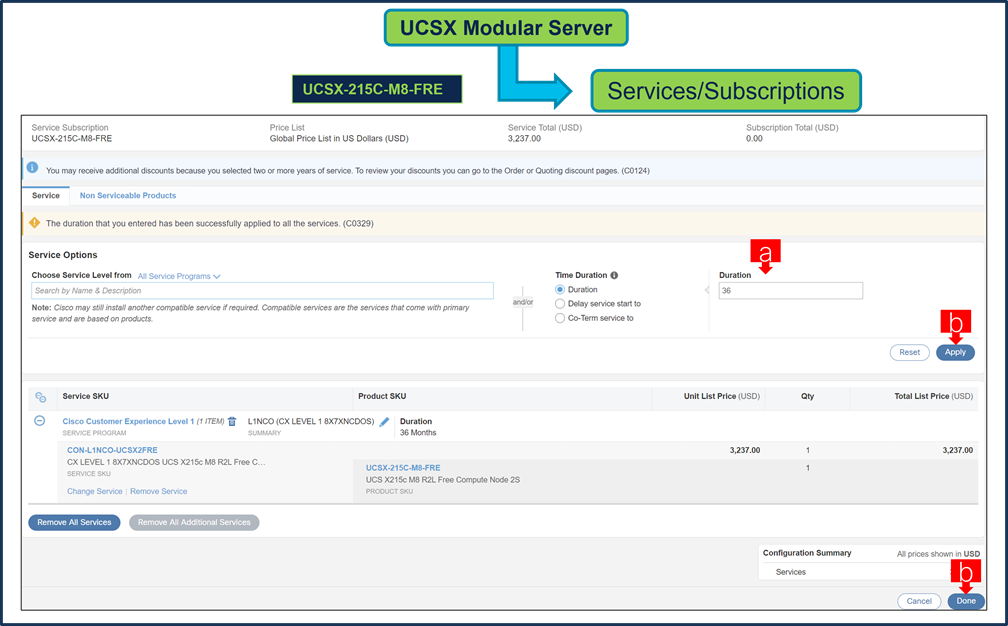Click the Search by Name & Description field
Image resolution: width=1008 pixels, height=626 pixels.
click(262, 291)
